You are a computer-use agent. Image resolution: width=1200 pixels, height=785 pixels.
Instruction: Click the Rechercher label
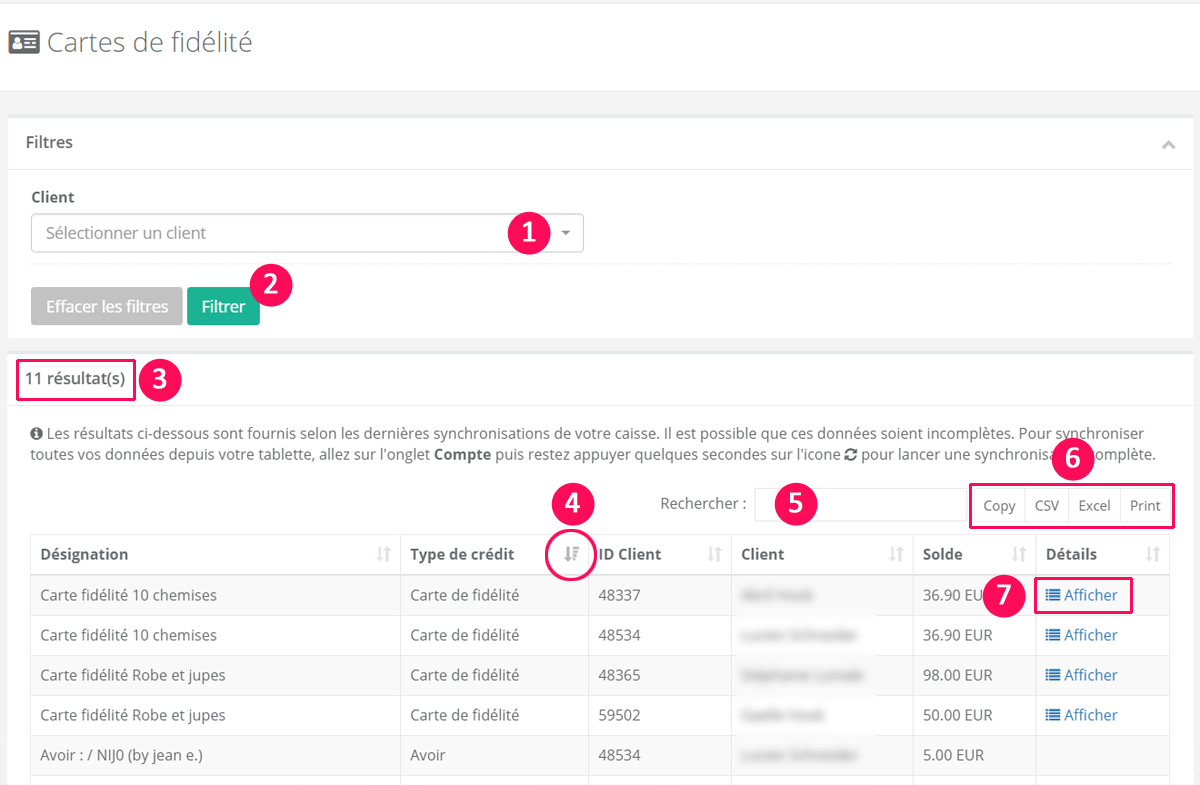tap(703, 503)
